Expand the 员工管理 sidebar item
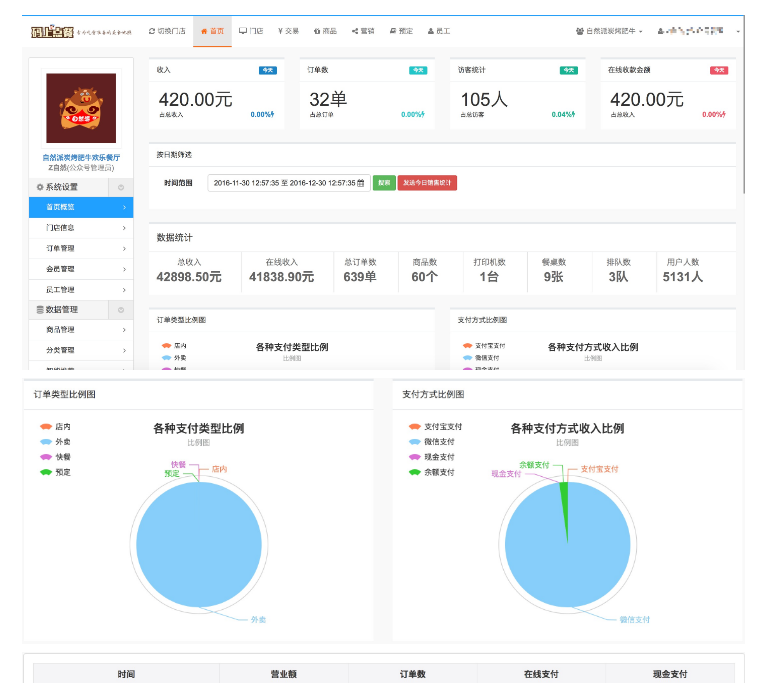765x683 pixels. click(x=81, y=290)
